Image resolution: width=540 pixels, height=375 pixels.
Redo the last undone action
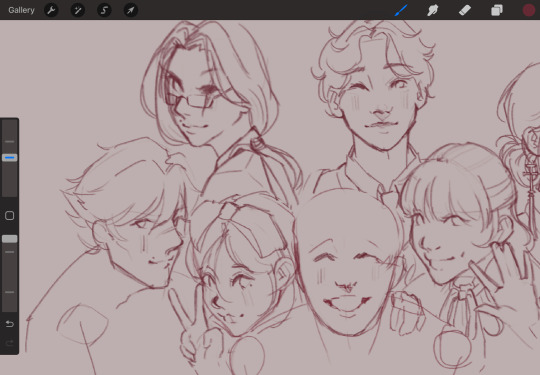(x=10, y=343)
